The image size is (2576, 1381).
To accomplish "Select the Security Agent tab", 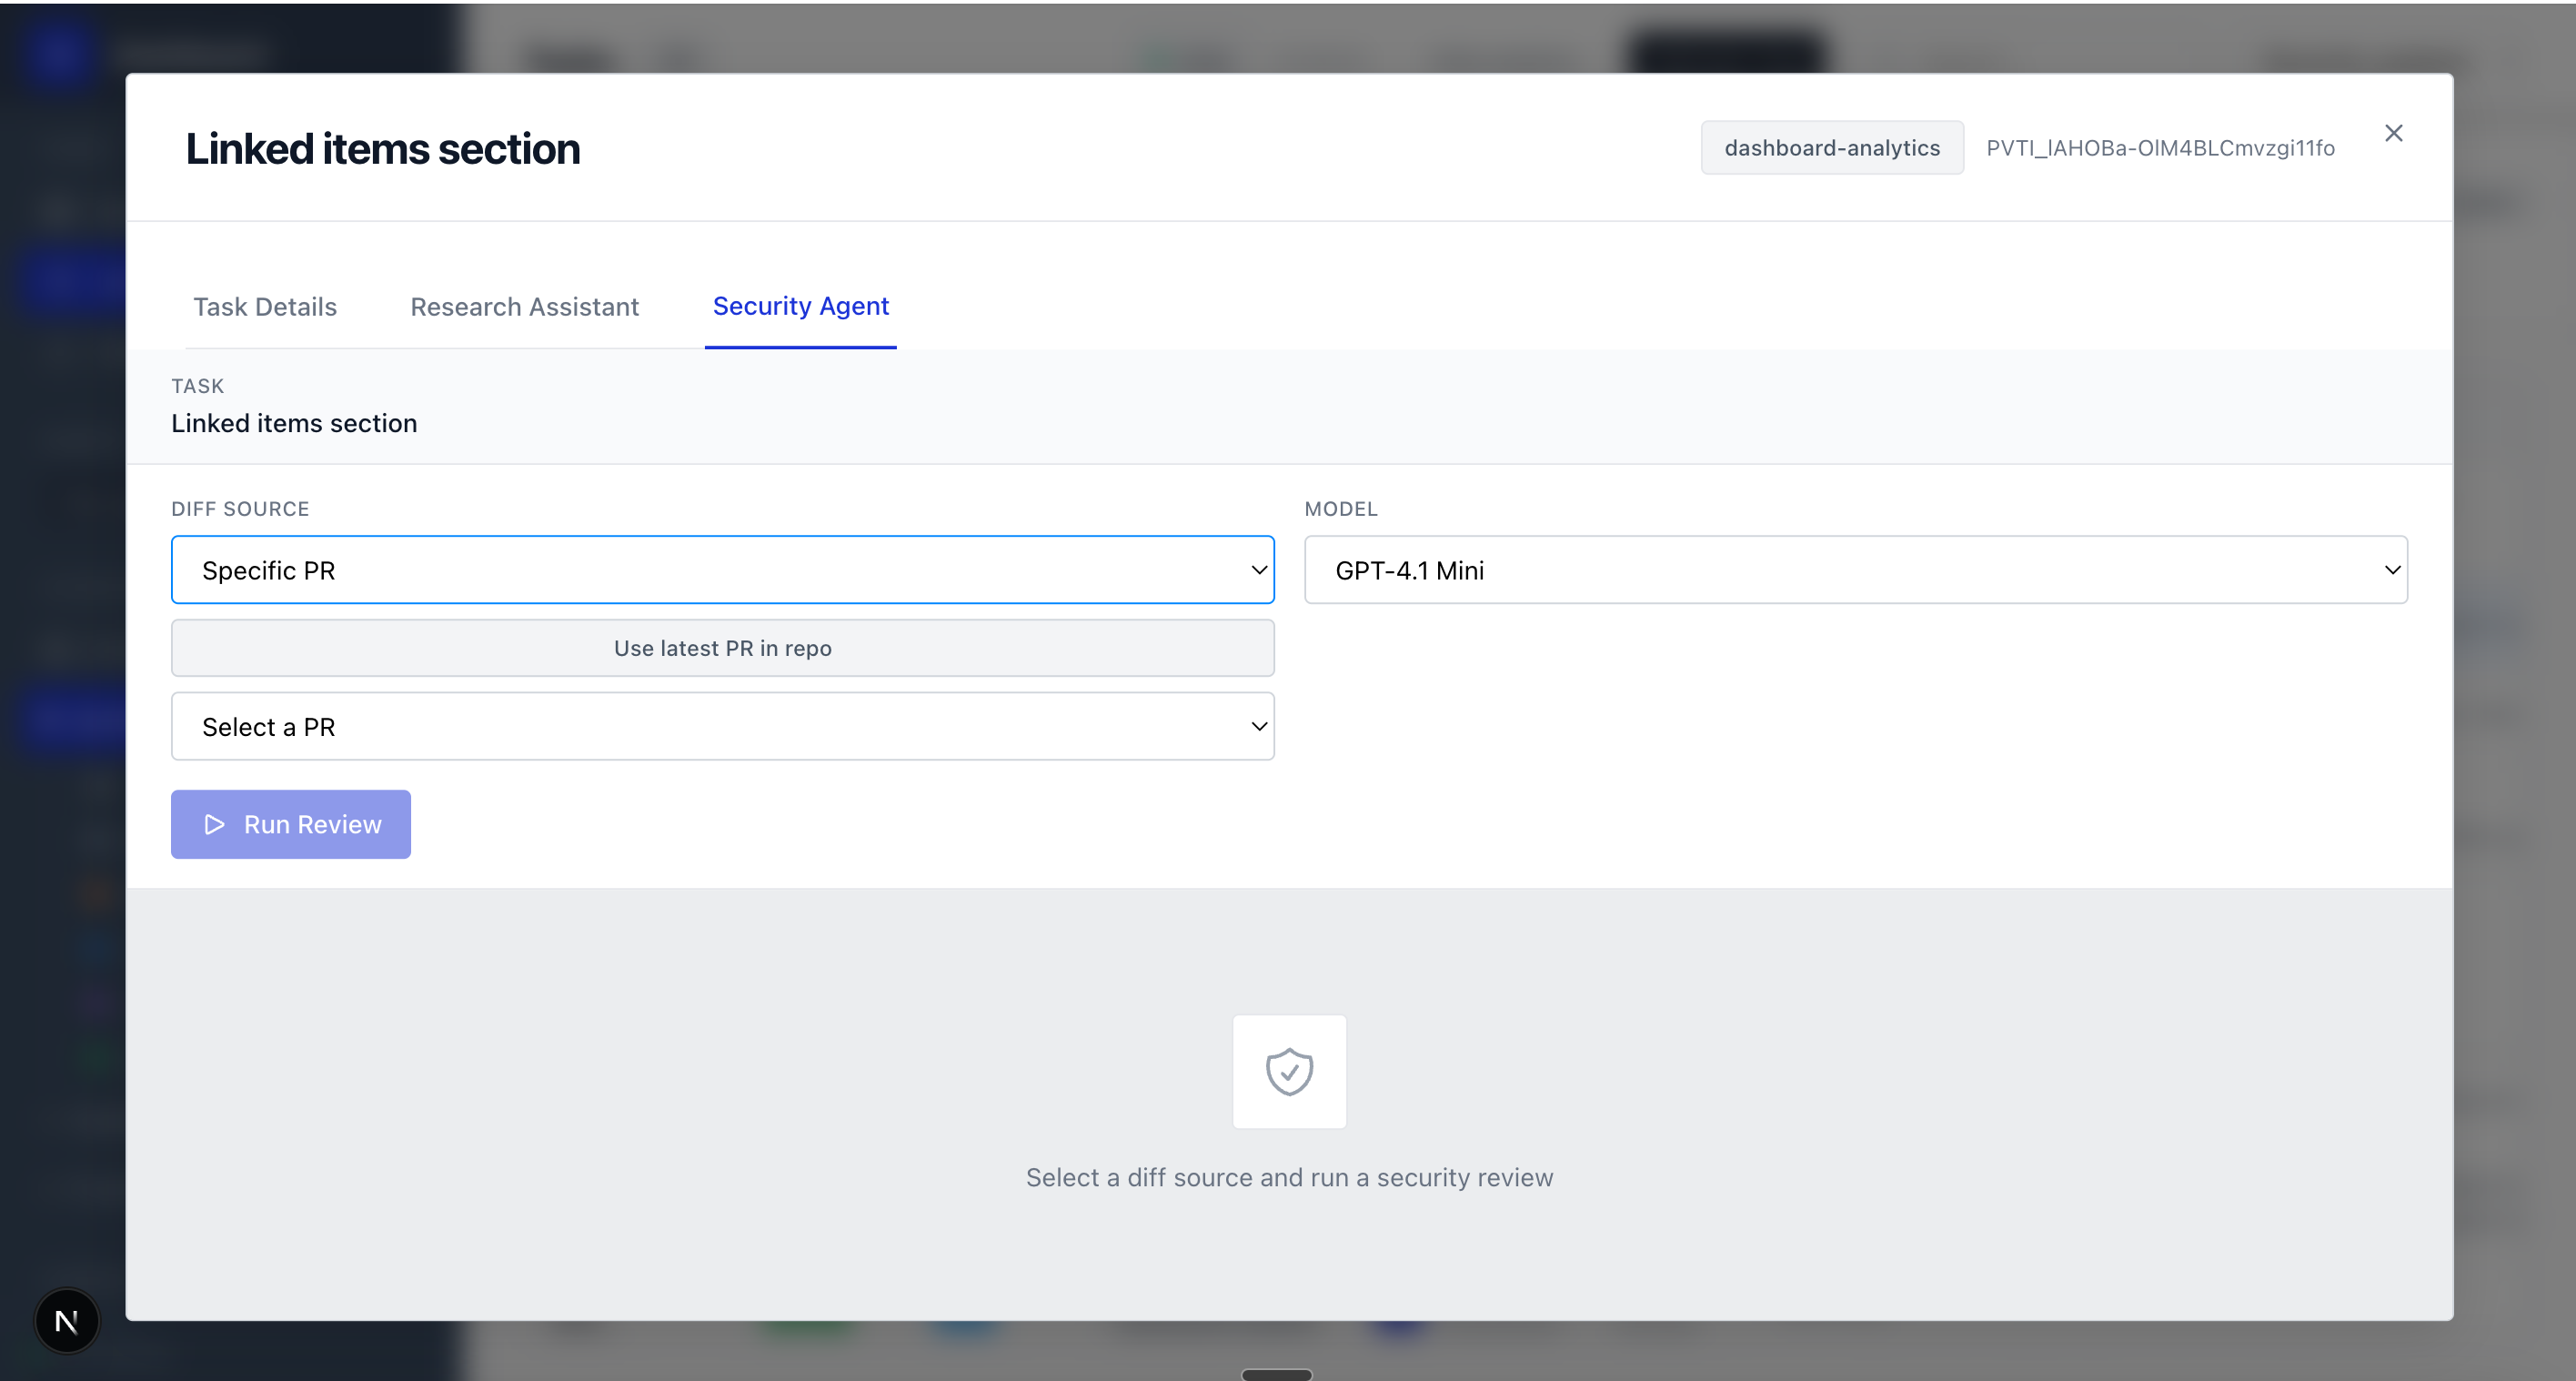I will [800, 306].
